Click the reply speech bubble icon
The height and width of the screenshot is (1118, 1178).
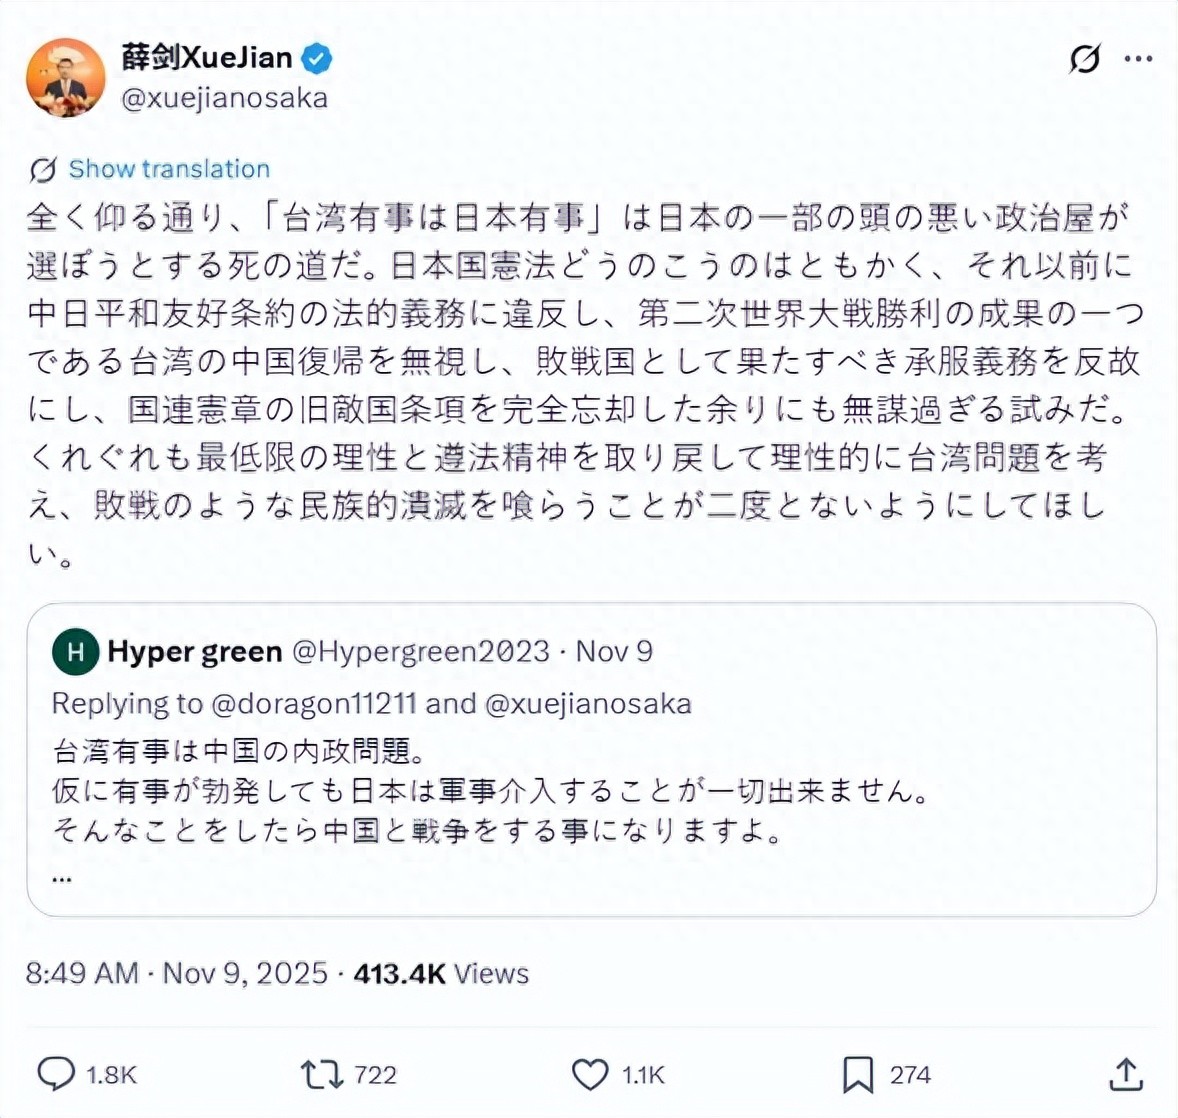(56, 1074)
